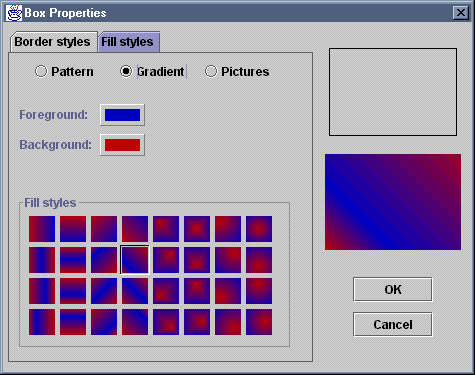Screen dimensions: 475x375
Task: Switch to the Border styles tab
Action: point(53,42)
